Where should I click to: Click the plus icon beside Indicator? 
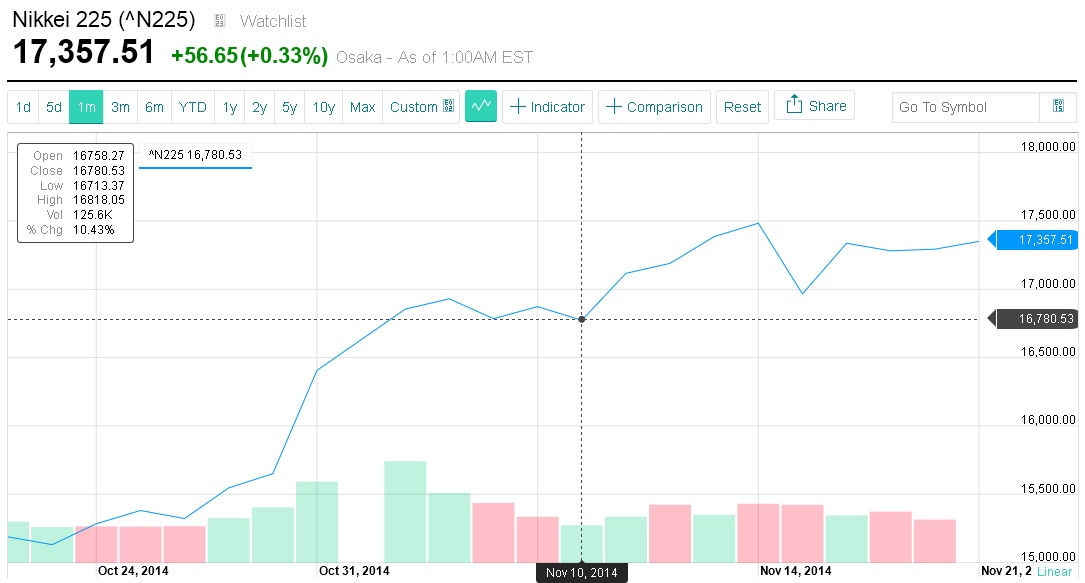tap(517, 107)
